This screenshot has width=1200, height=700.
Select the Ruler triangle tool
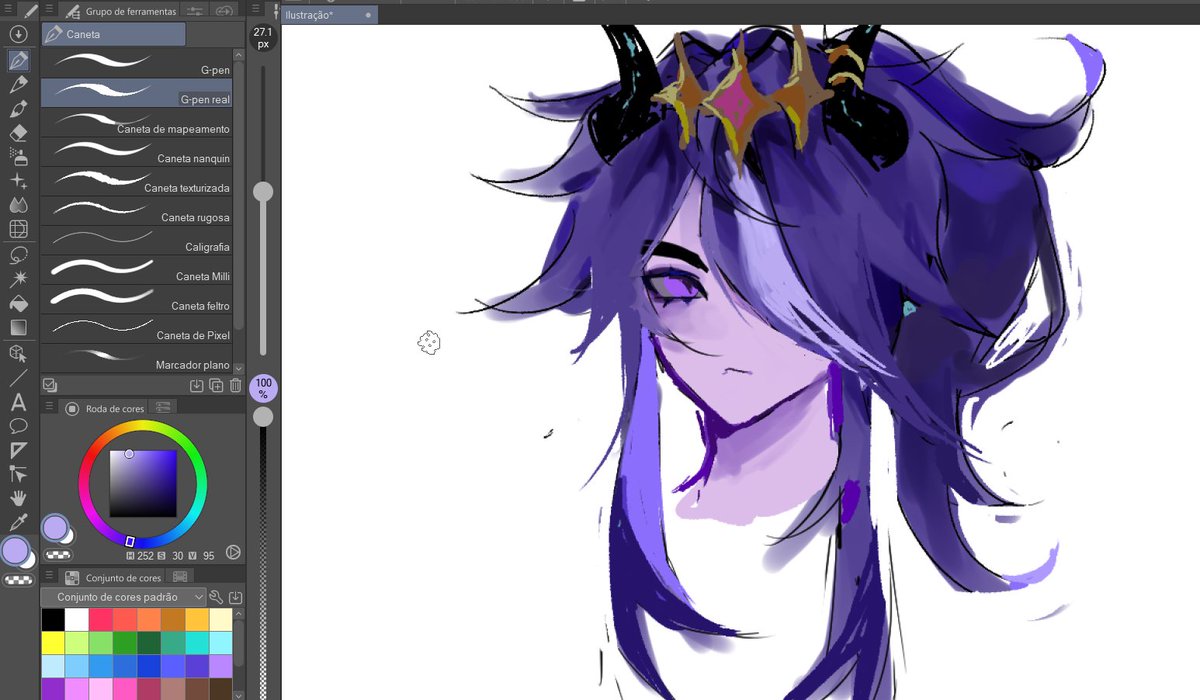(x=18, y=450)
